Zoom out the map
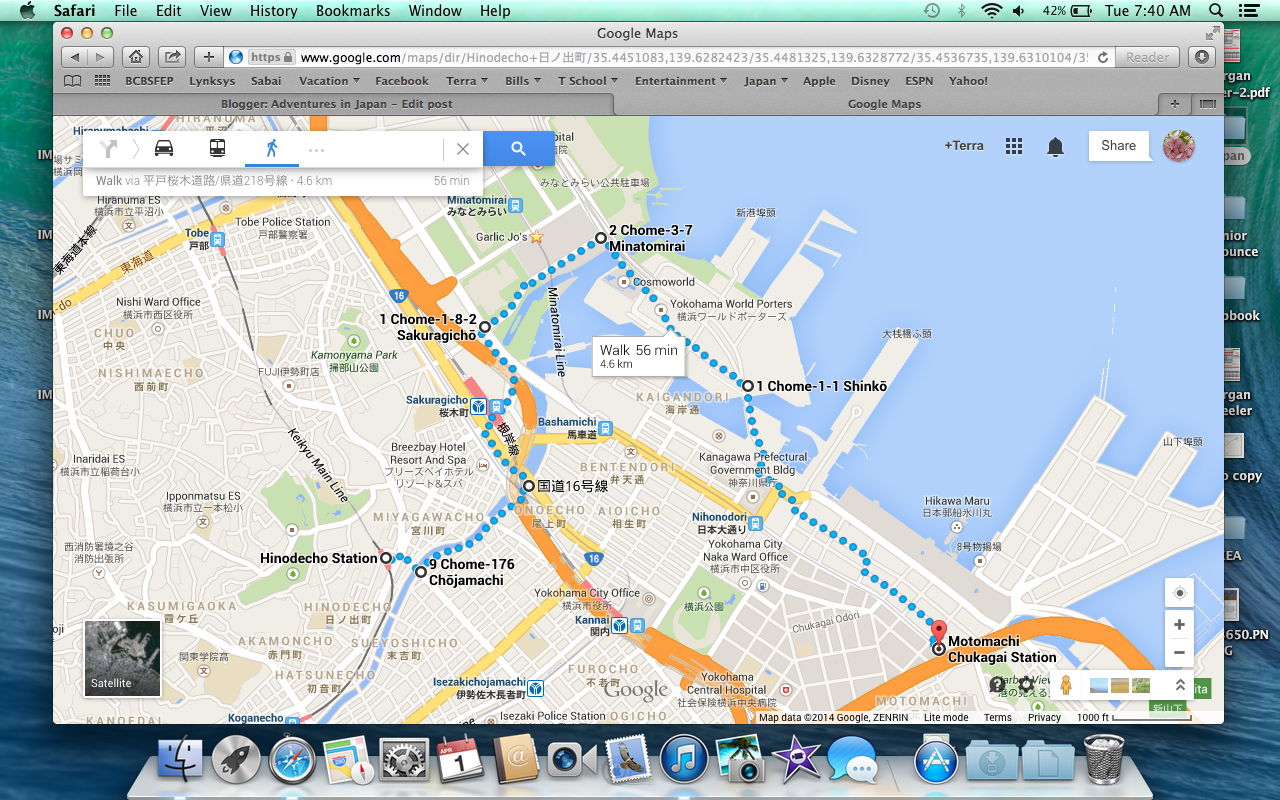The height and width of the screenshot is (800, 1280). pyautogui.click(x=1179, y=652)
